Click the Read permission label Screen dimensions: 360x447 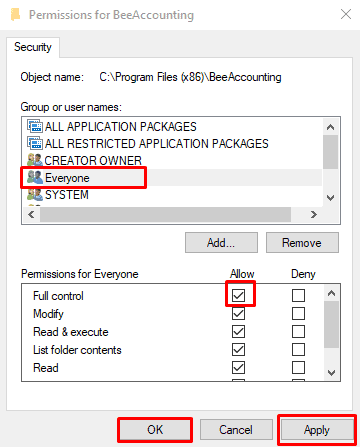46,368
